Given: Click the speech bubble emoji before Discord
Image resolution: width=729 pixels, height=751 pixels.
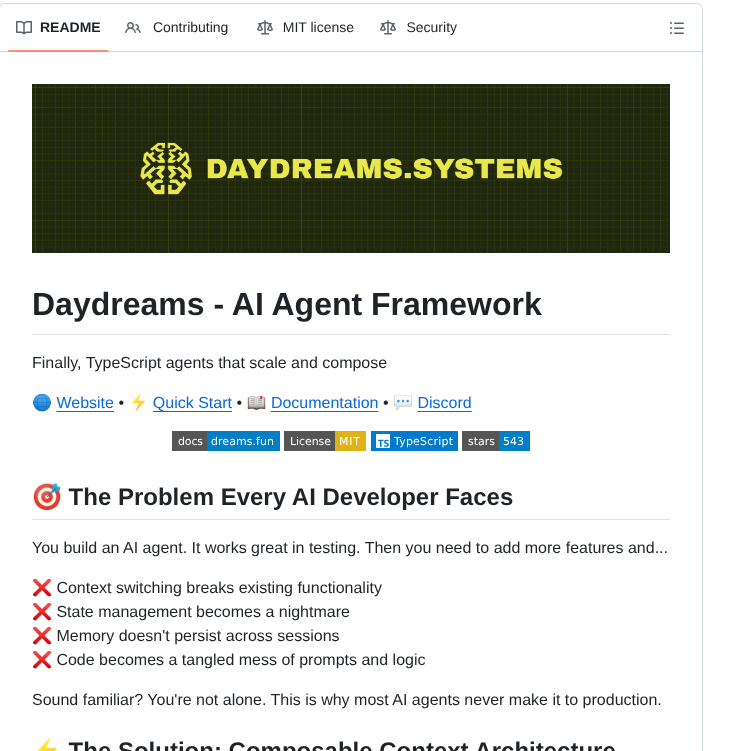Looking at the screenshot, I should pos(403,402).
